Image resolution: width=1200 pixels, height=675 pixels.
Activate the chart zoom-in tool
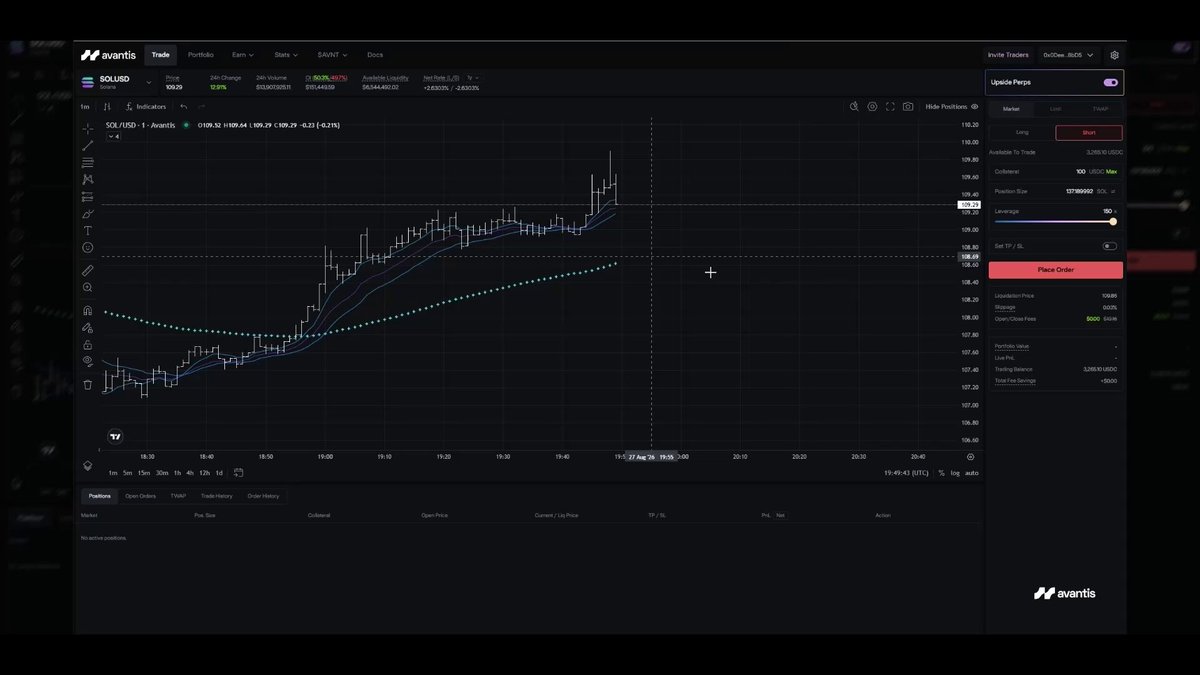click(88, 288)
